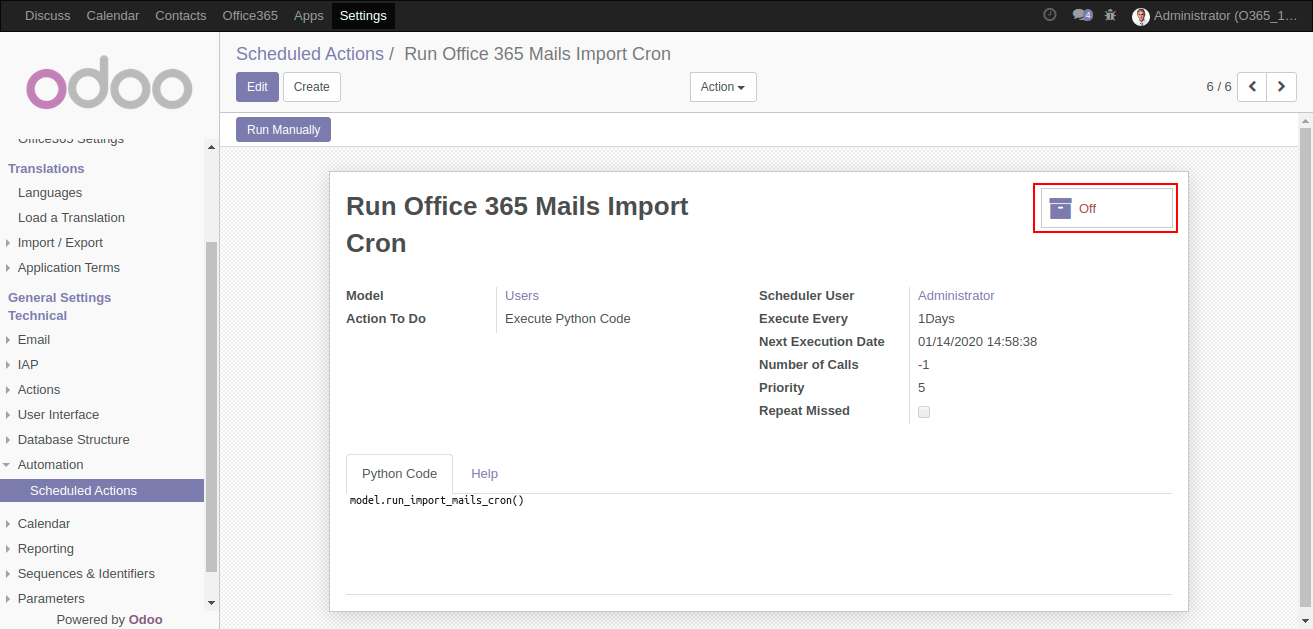Open Office365 in top menu

[250, 16]
